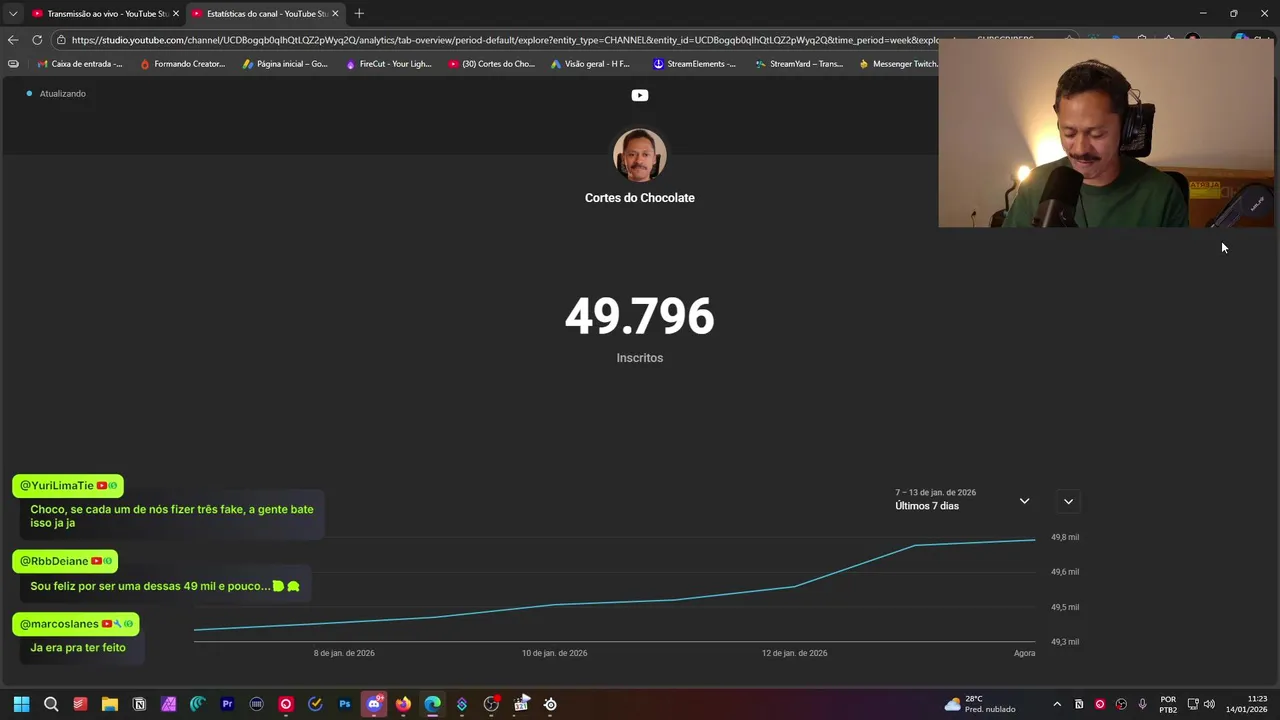Open the TickTick checkmark taskbar icon
This screenshot has height=720, width=1280.
click(x=315, y=704)
